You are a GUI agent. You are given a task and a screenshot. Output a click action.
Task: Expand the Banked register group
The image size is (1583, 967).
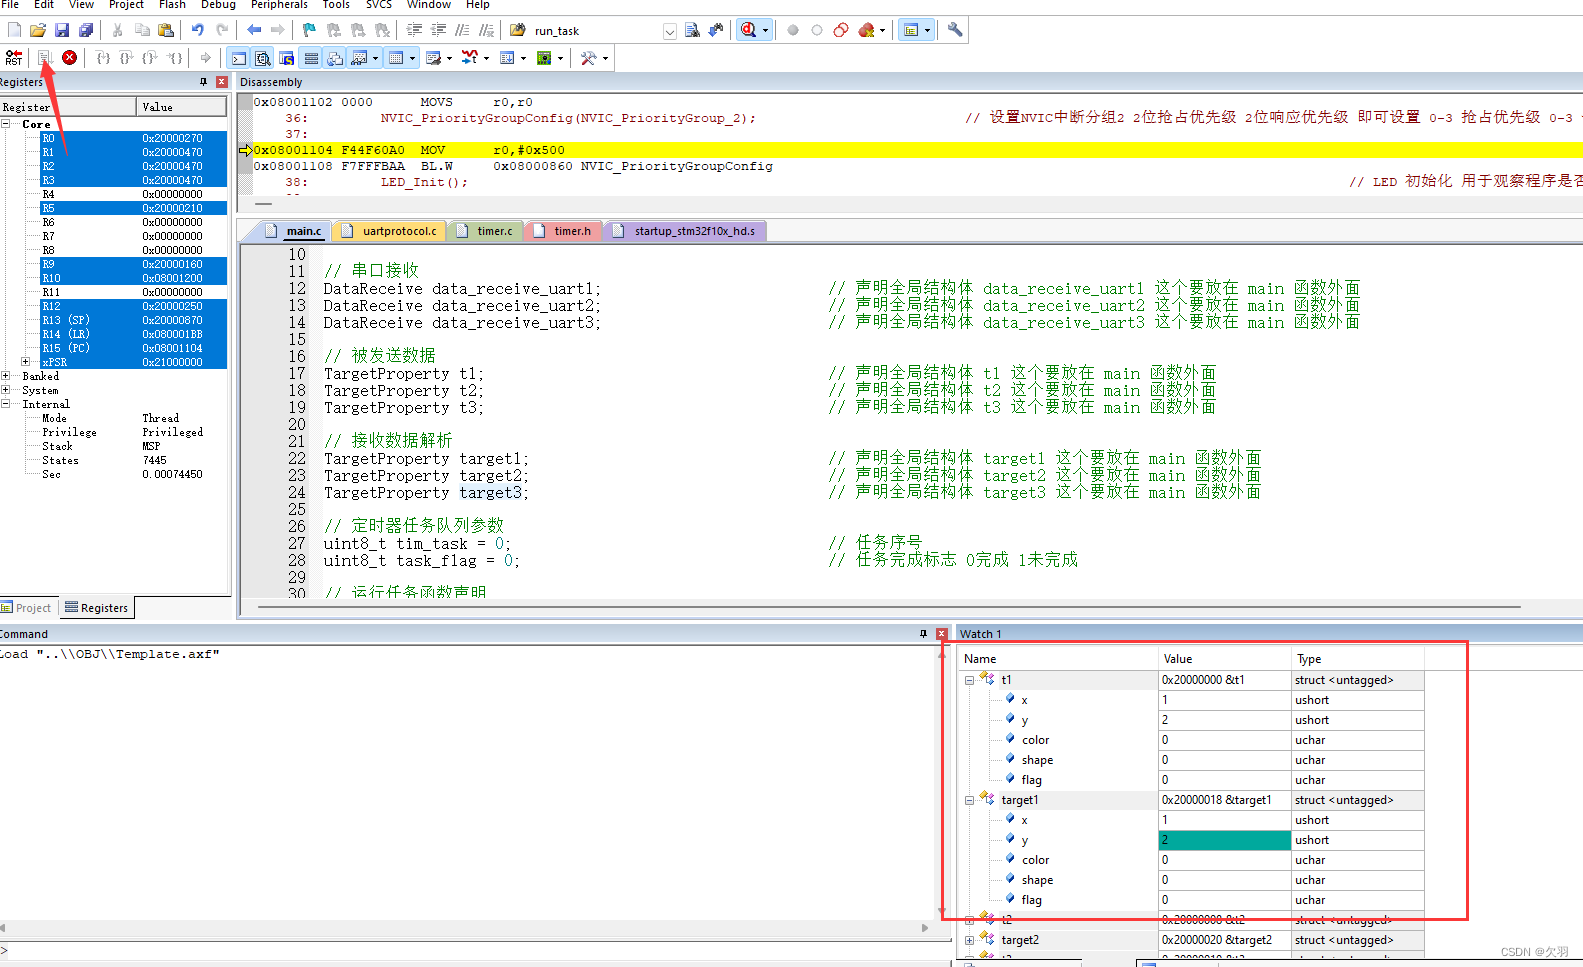click(6, 376)
